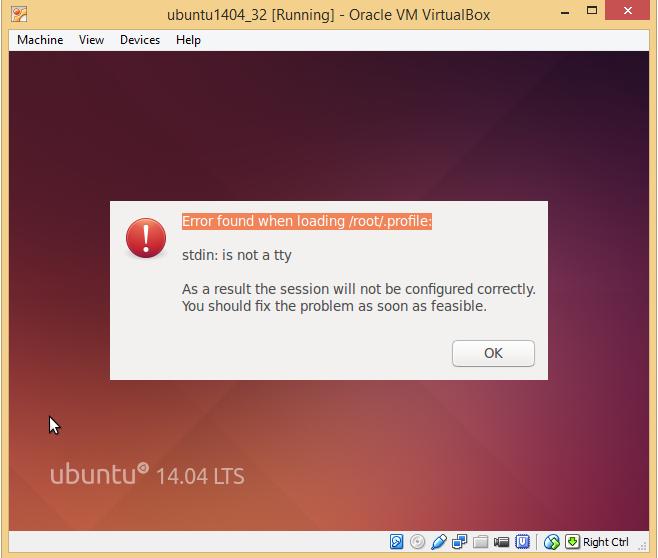Open the Devices menu
658x558 pixels.
pyautogui.click(x=140, y=40)
